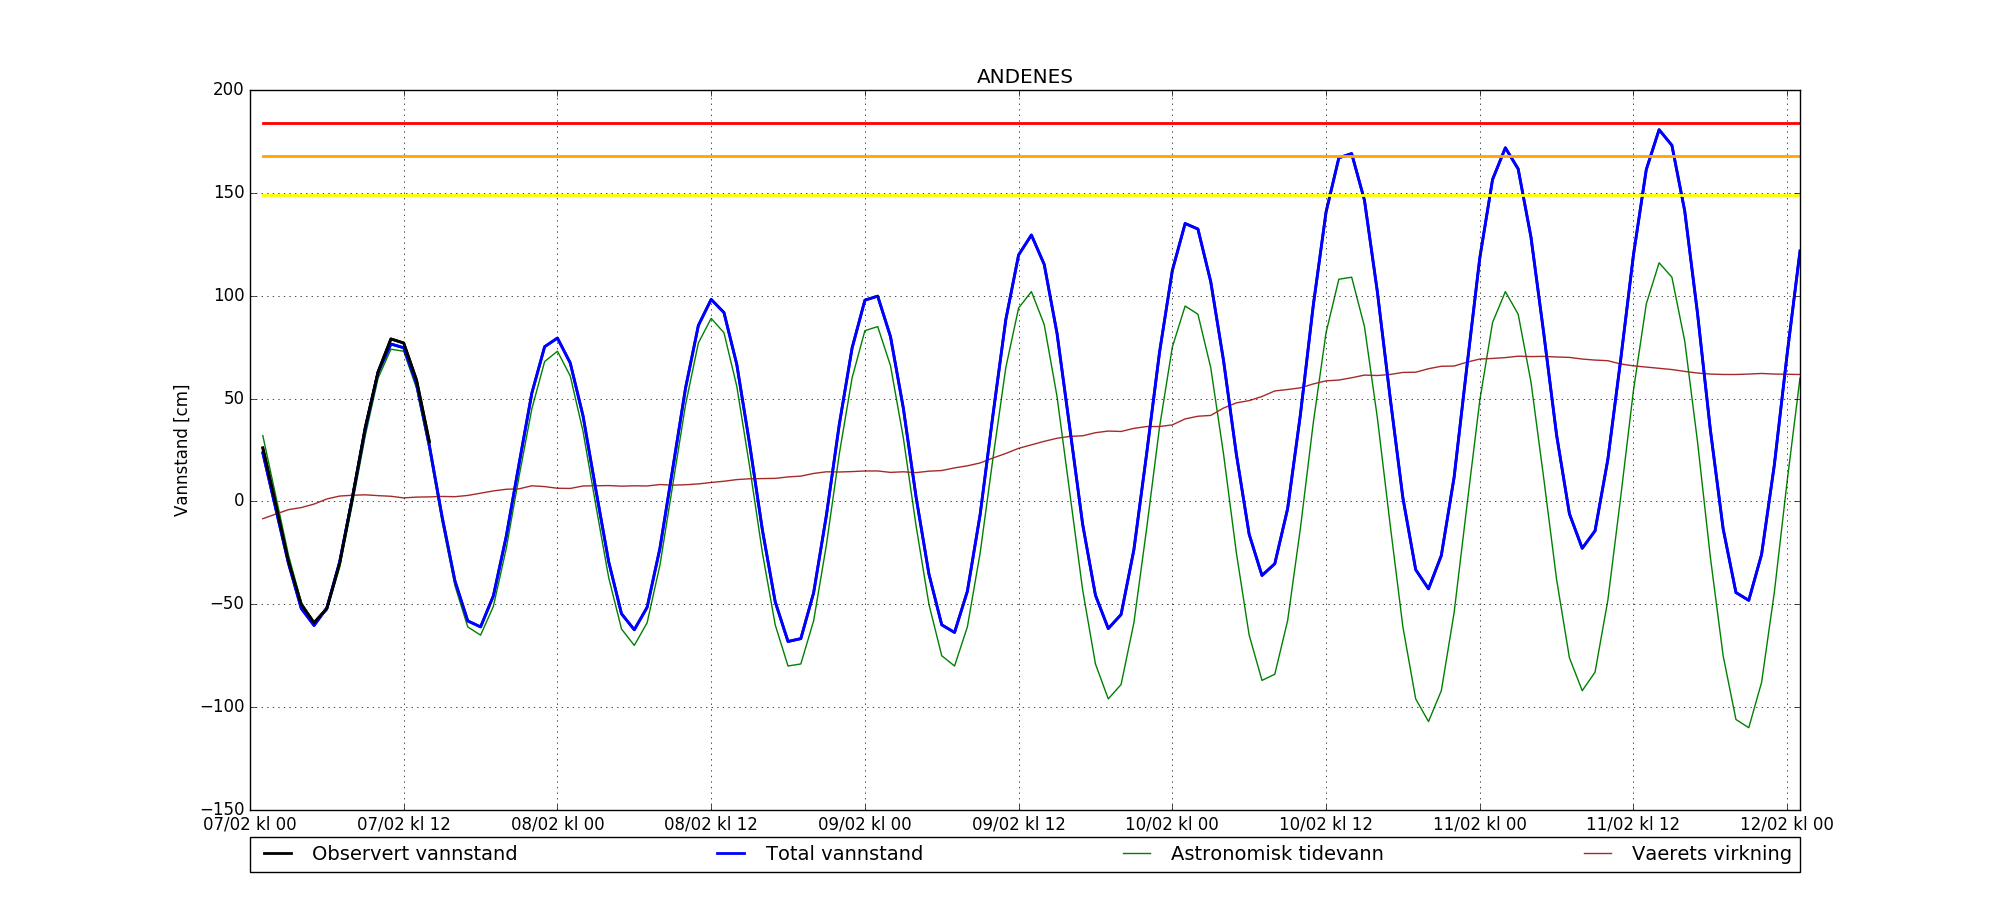Click the legend entry "Astronomisk tidevann"
The width and height of the screenshot is (2000, 900).
click(1277, 854)
